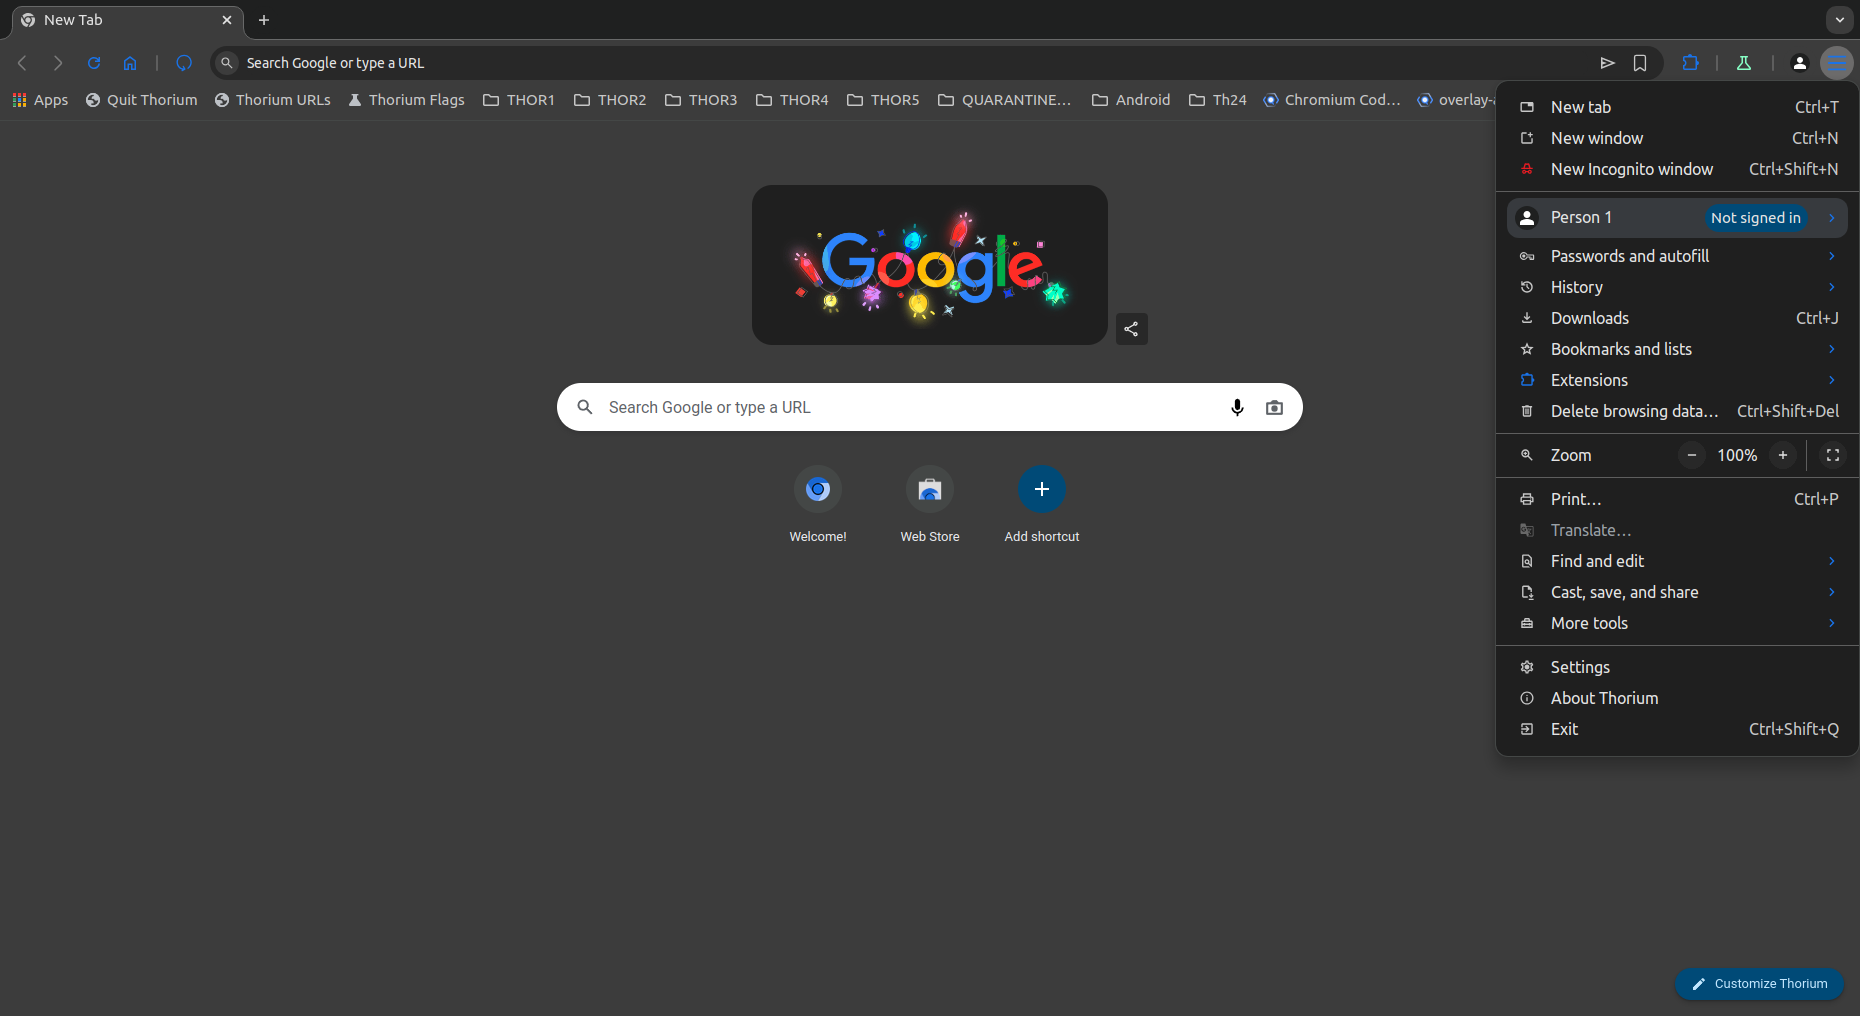Open About Thorium

pos(1677,698)
